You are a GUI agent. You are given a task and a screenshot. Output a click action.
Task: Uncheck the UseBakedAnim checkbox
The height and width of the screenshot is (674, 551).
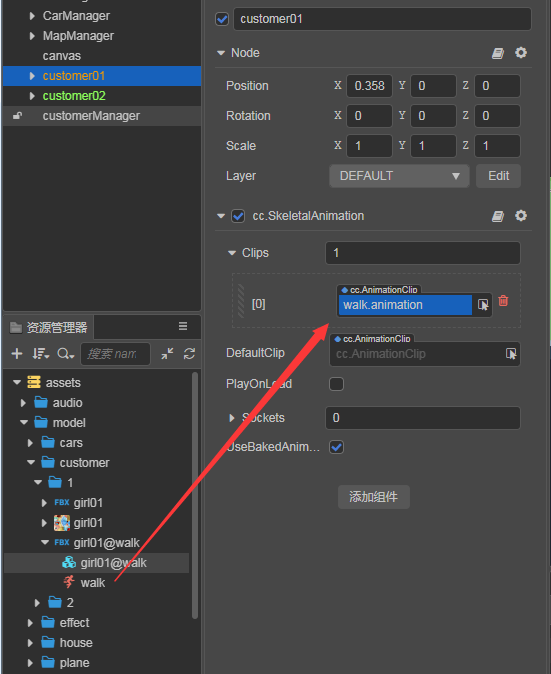(x=336, y=447)
